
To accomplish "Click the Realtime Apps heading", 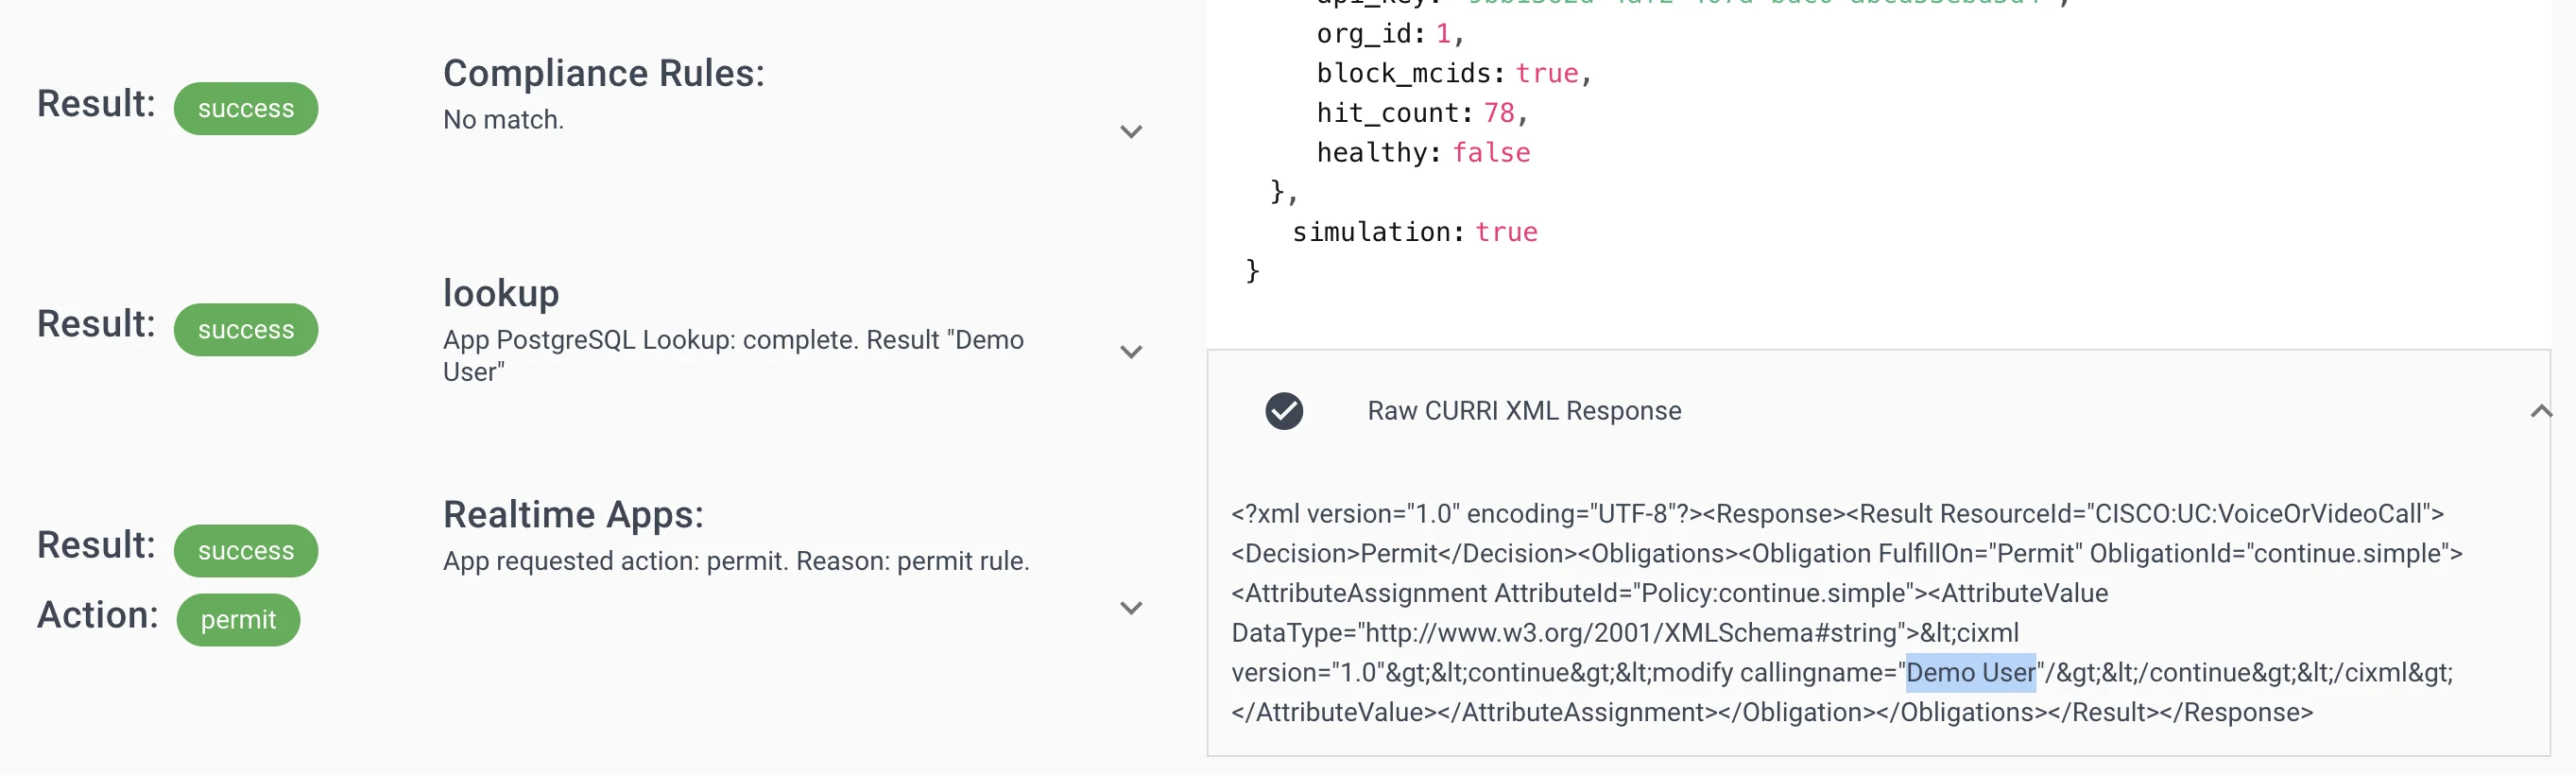I will [574, 514].
